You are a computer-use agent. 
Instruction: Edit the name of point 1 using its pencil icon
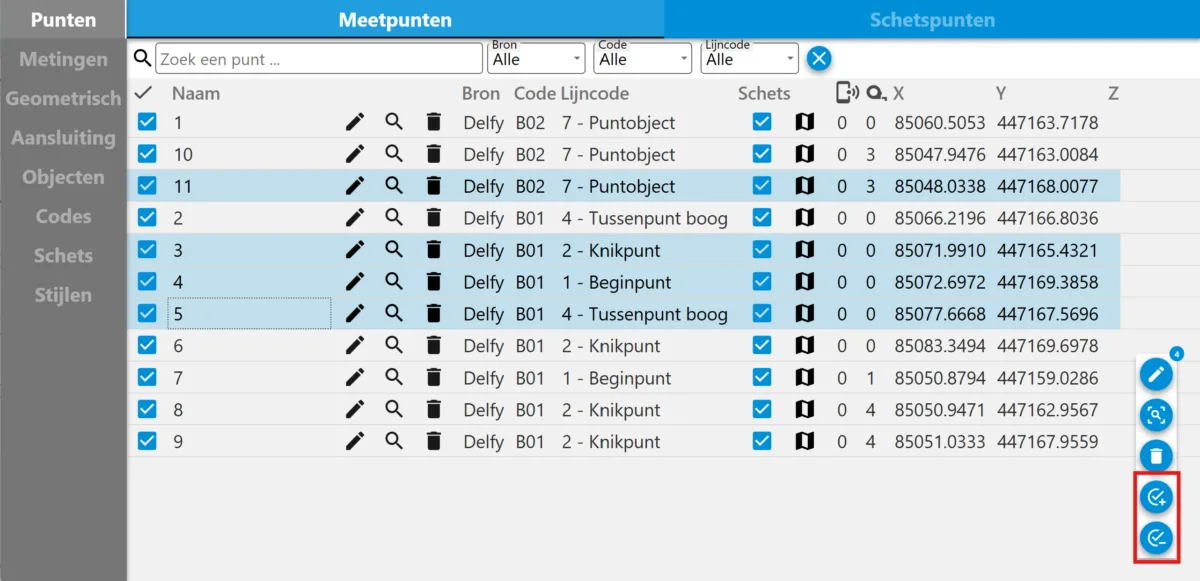point(354,122)
